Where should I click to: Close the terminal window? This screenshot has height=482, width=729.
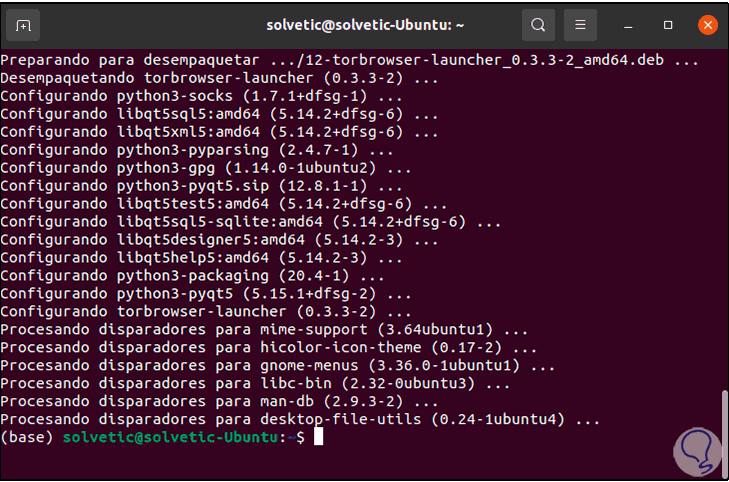click(x=707, y=25)
